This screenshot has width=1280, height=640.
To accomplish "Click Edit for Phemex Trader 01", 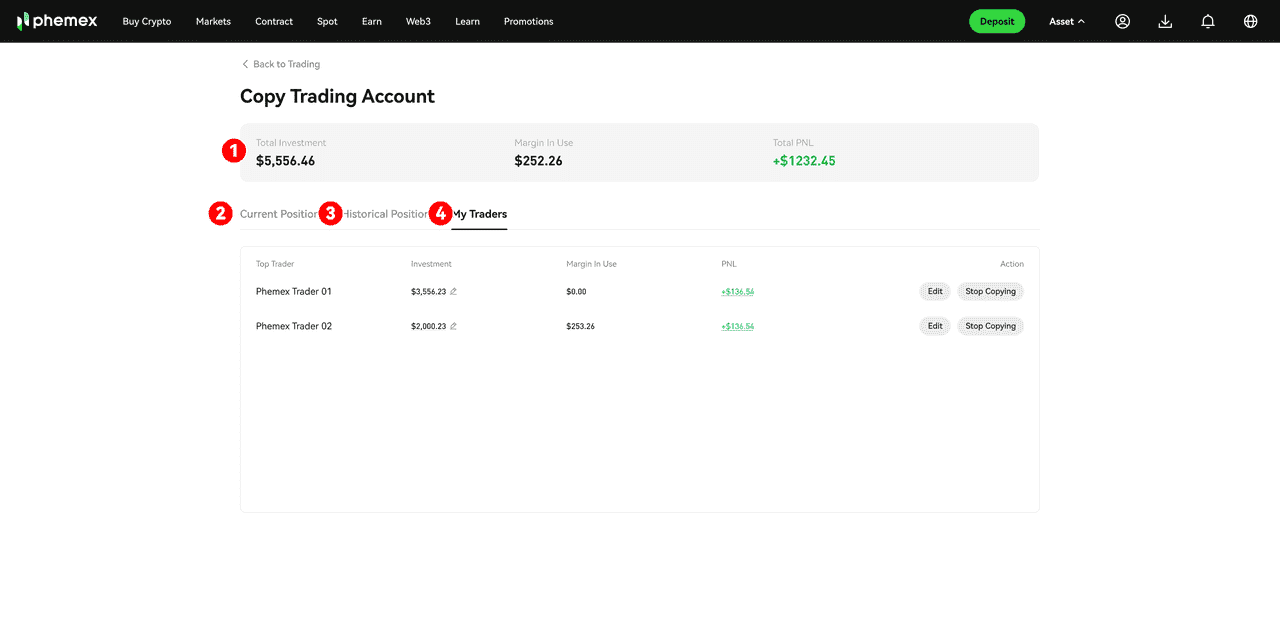I will tap(935, 292).
